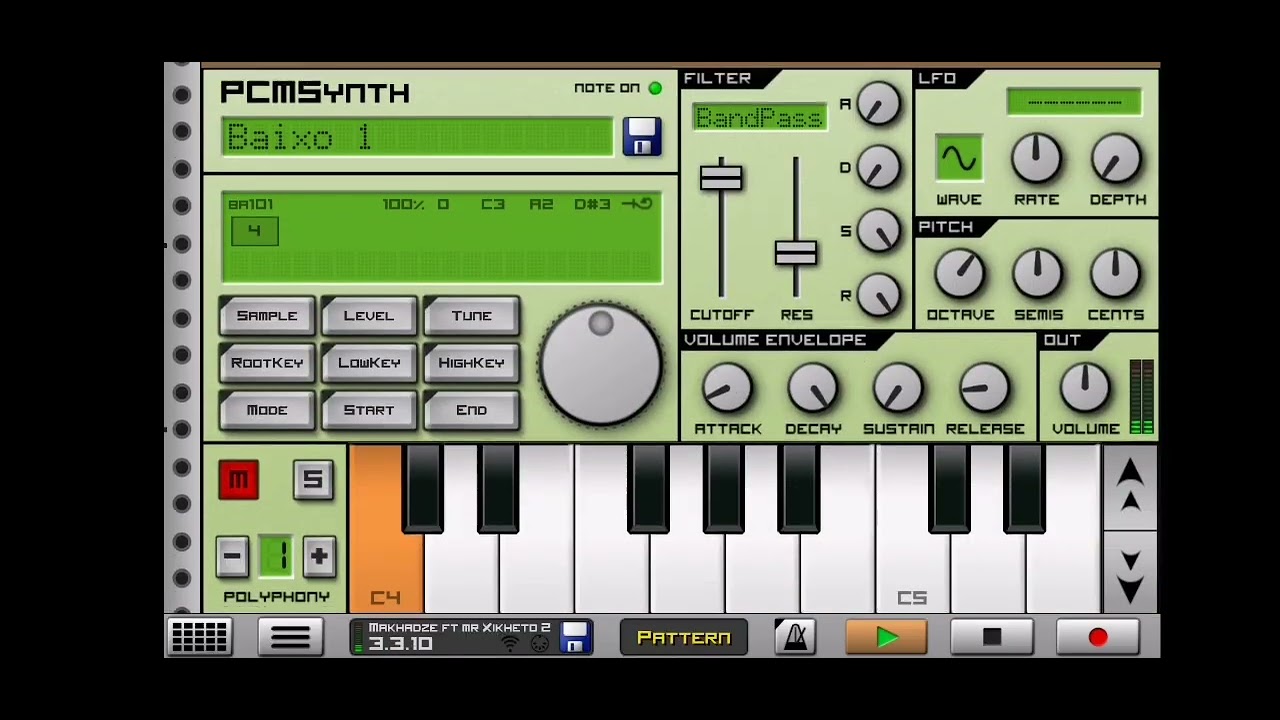Click the Pitch Semis knob
This screenshot has width=1280, height=720.
pyautogui.click(x=1038, y=273)
